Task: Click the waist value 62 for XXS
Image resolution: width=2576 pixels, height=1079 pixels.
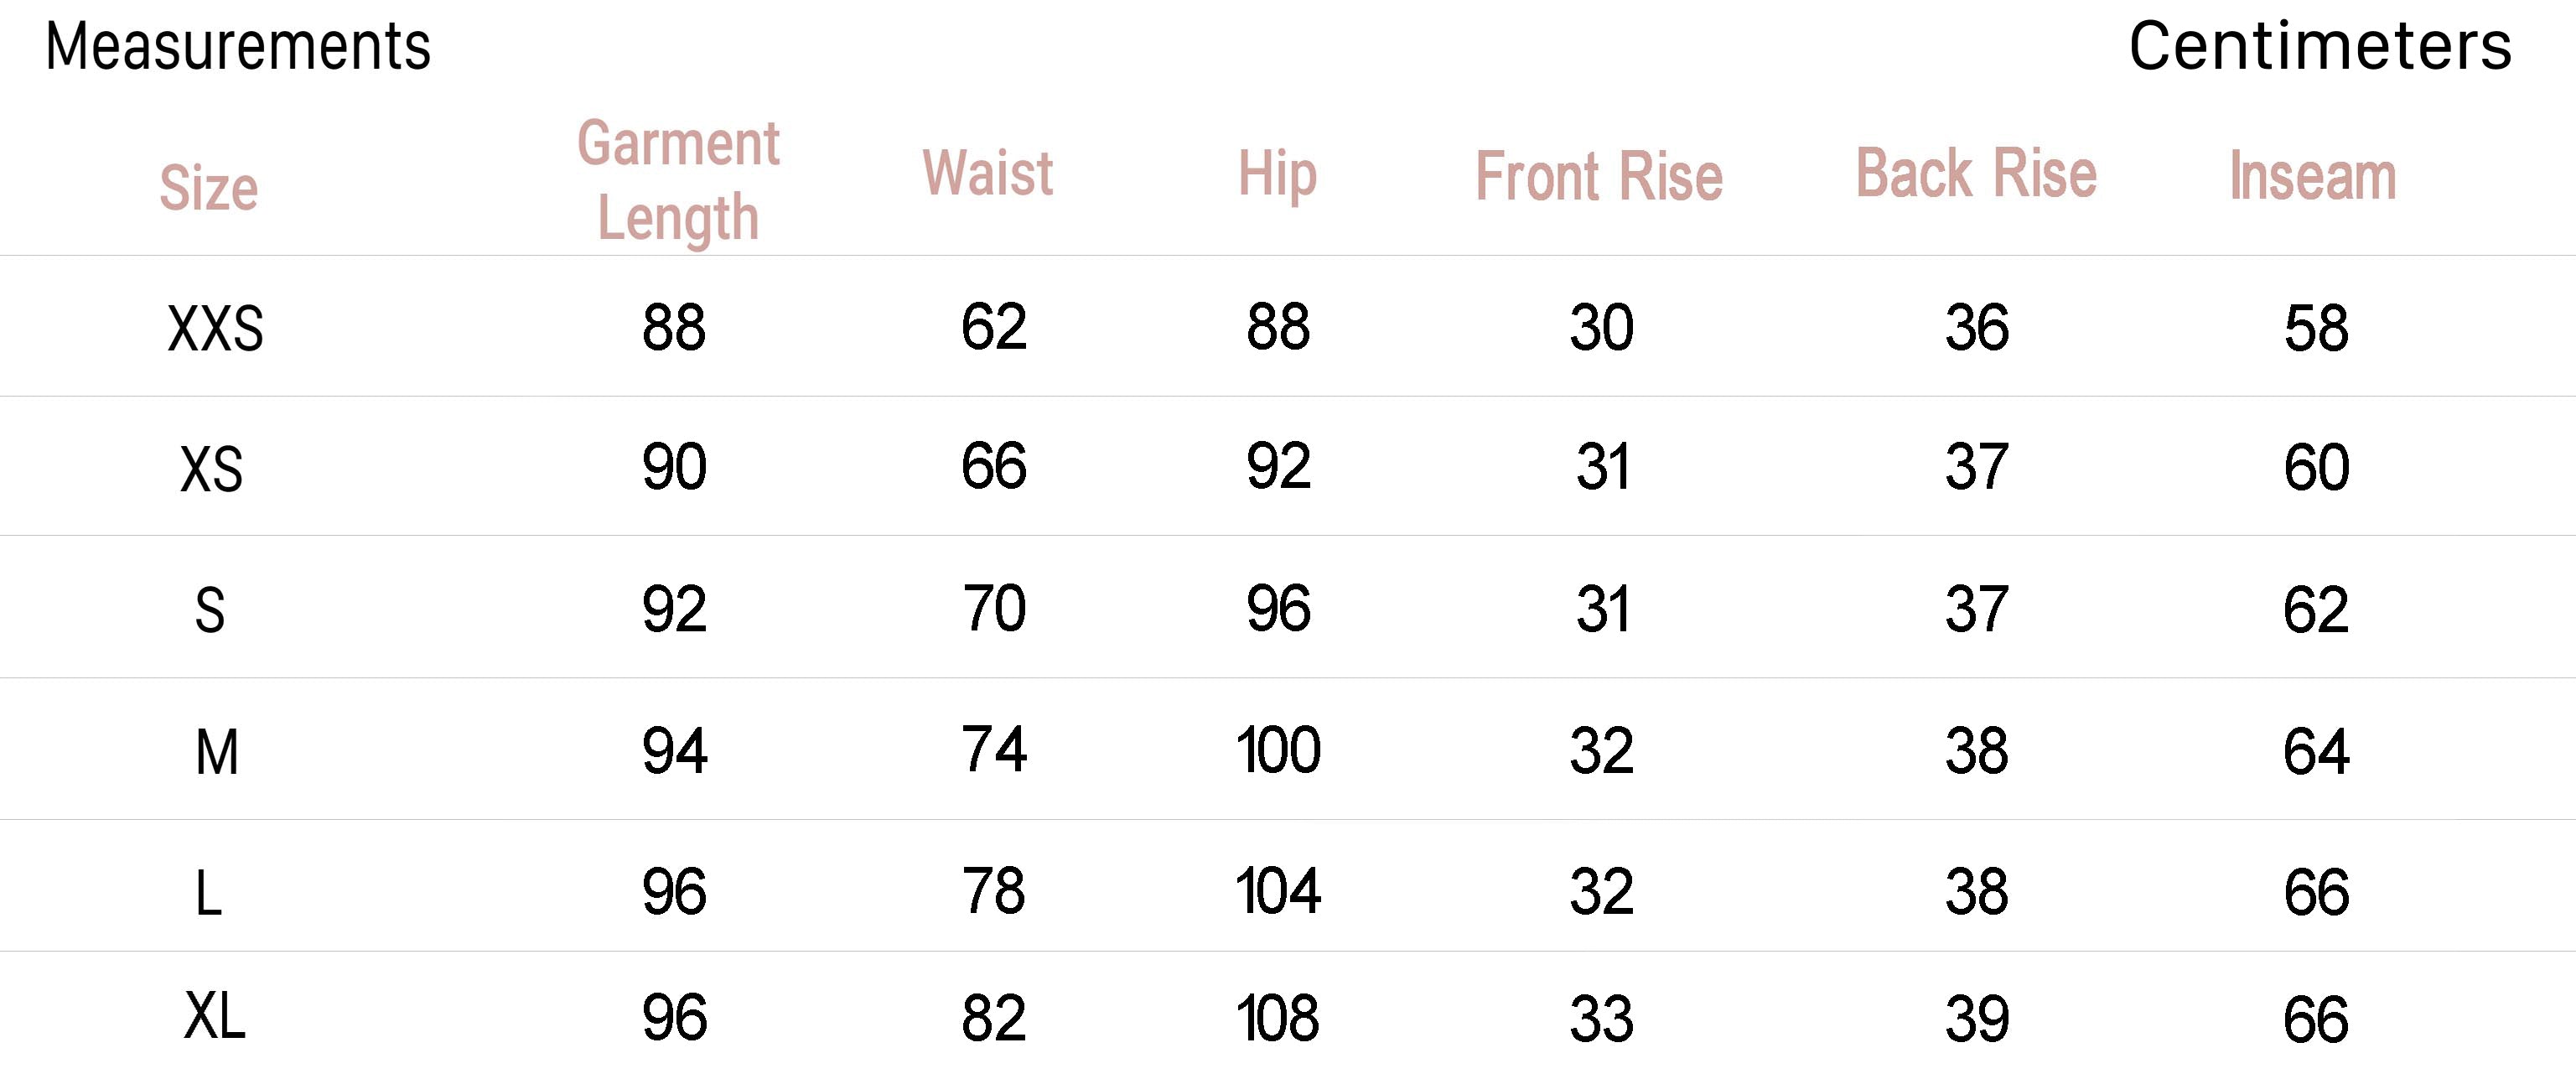Action: 993,326
